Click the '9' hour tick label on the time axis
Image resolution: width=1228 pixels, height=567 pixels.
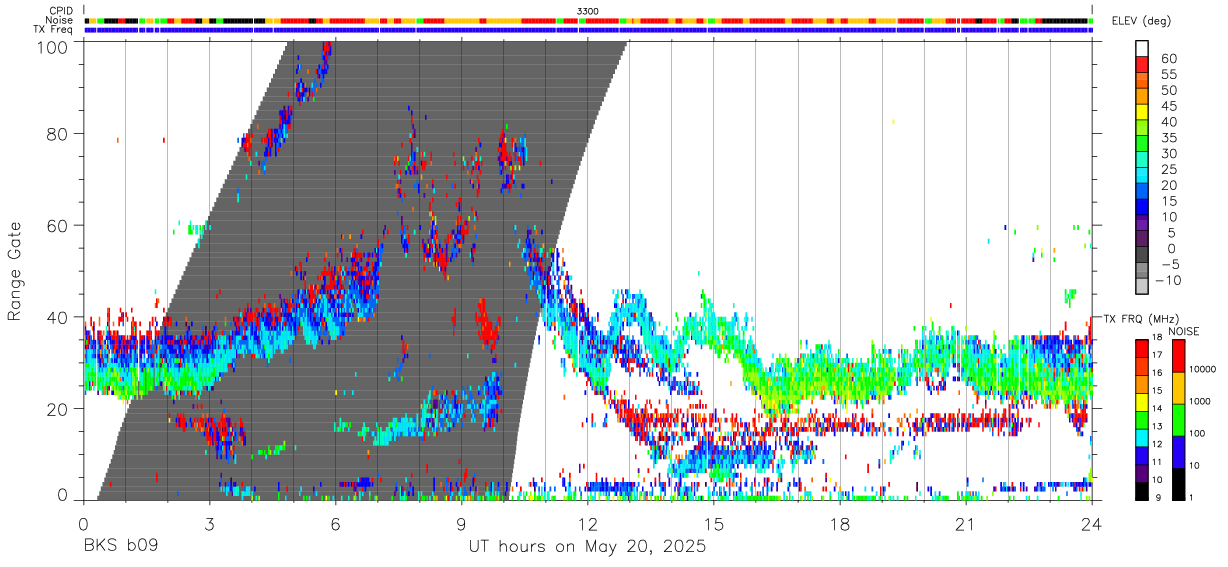pos(461,524)
